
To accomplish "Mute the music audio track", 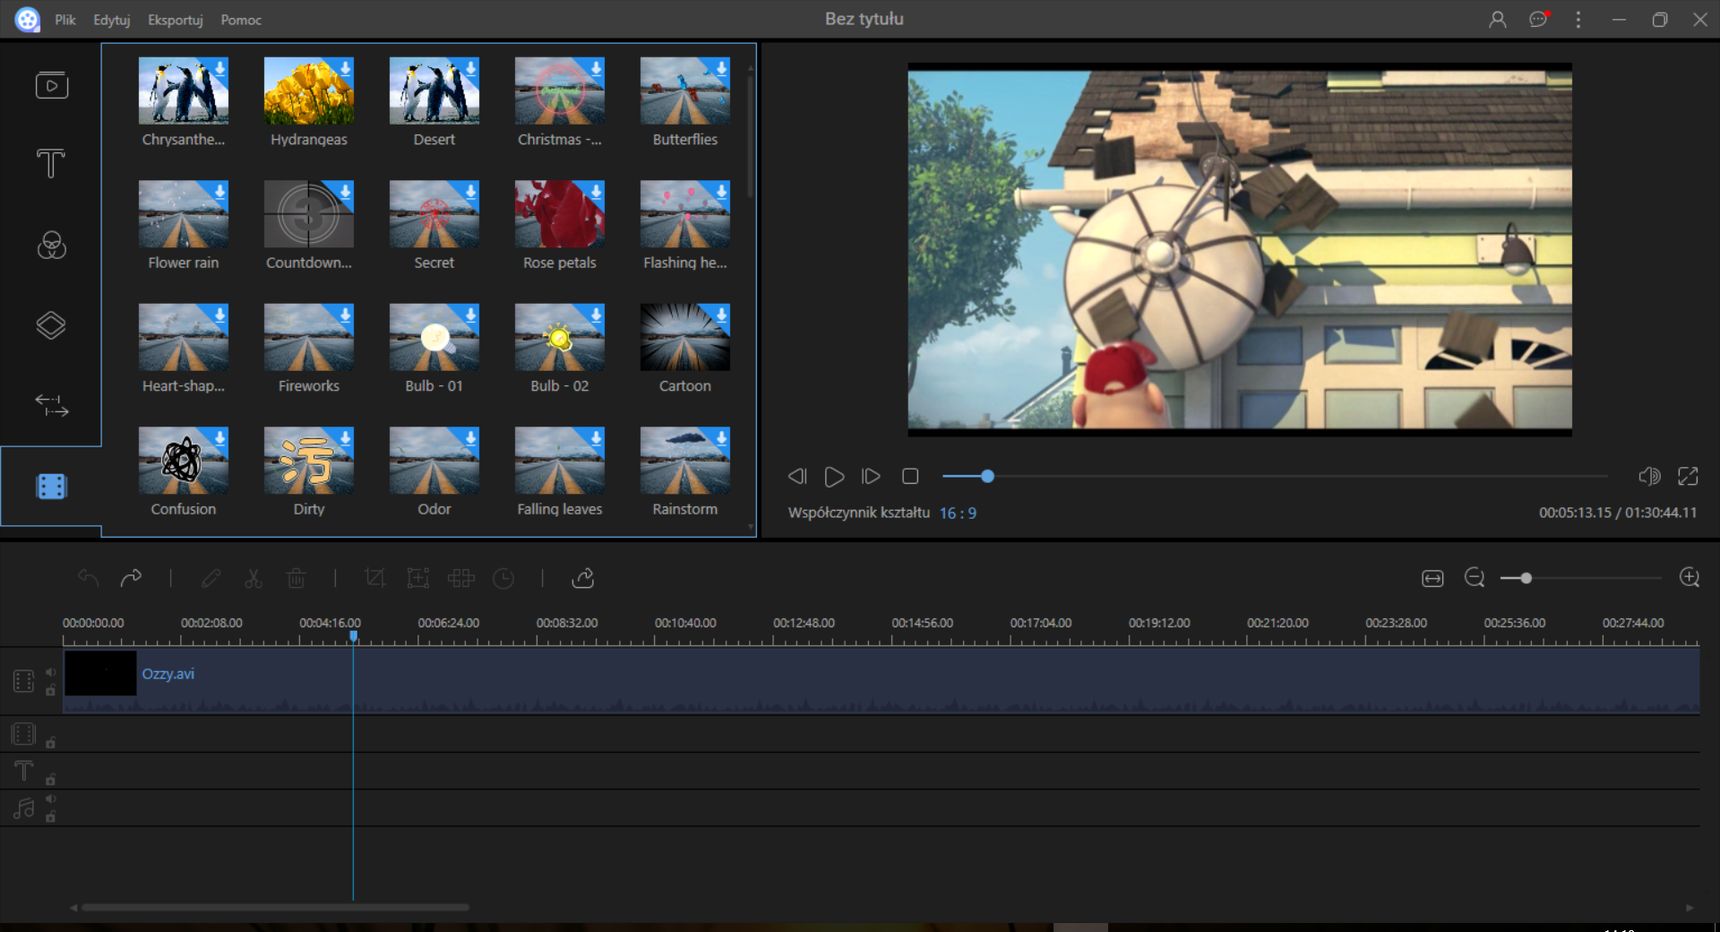I will pyautogui.click(x=50, y=799).
